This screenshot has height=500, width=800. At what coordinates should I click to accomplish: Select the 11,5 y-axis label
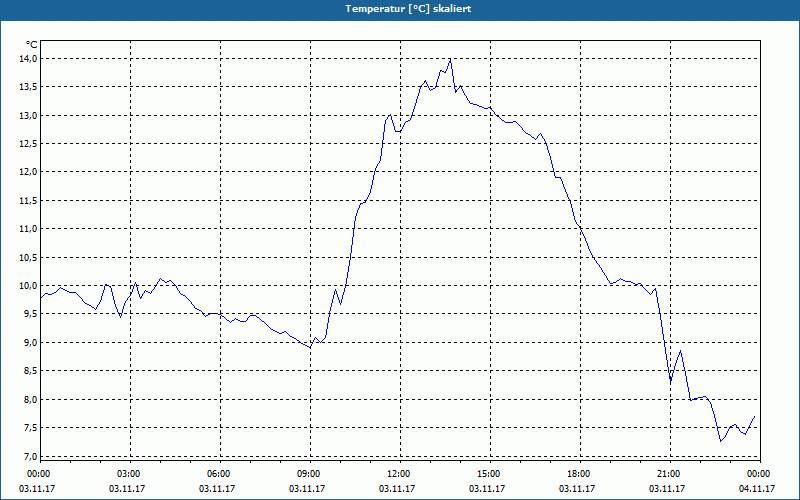[29, 201]
